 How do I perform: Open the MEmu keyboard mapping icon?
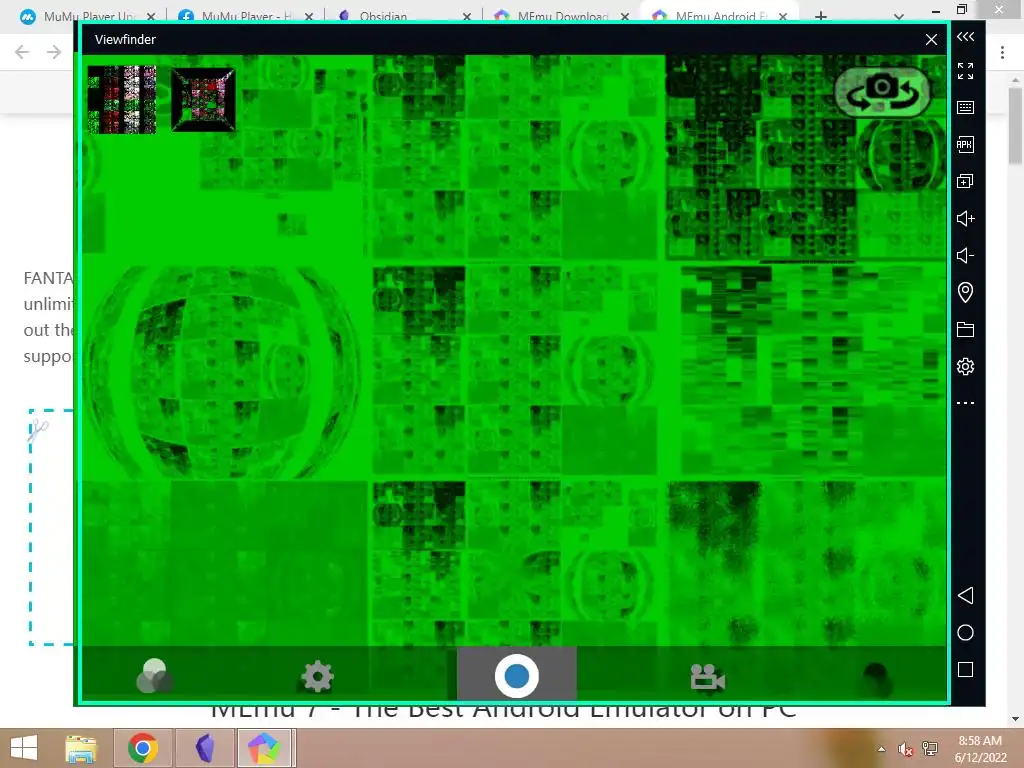point(965,108)
